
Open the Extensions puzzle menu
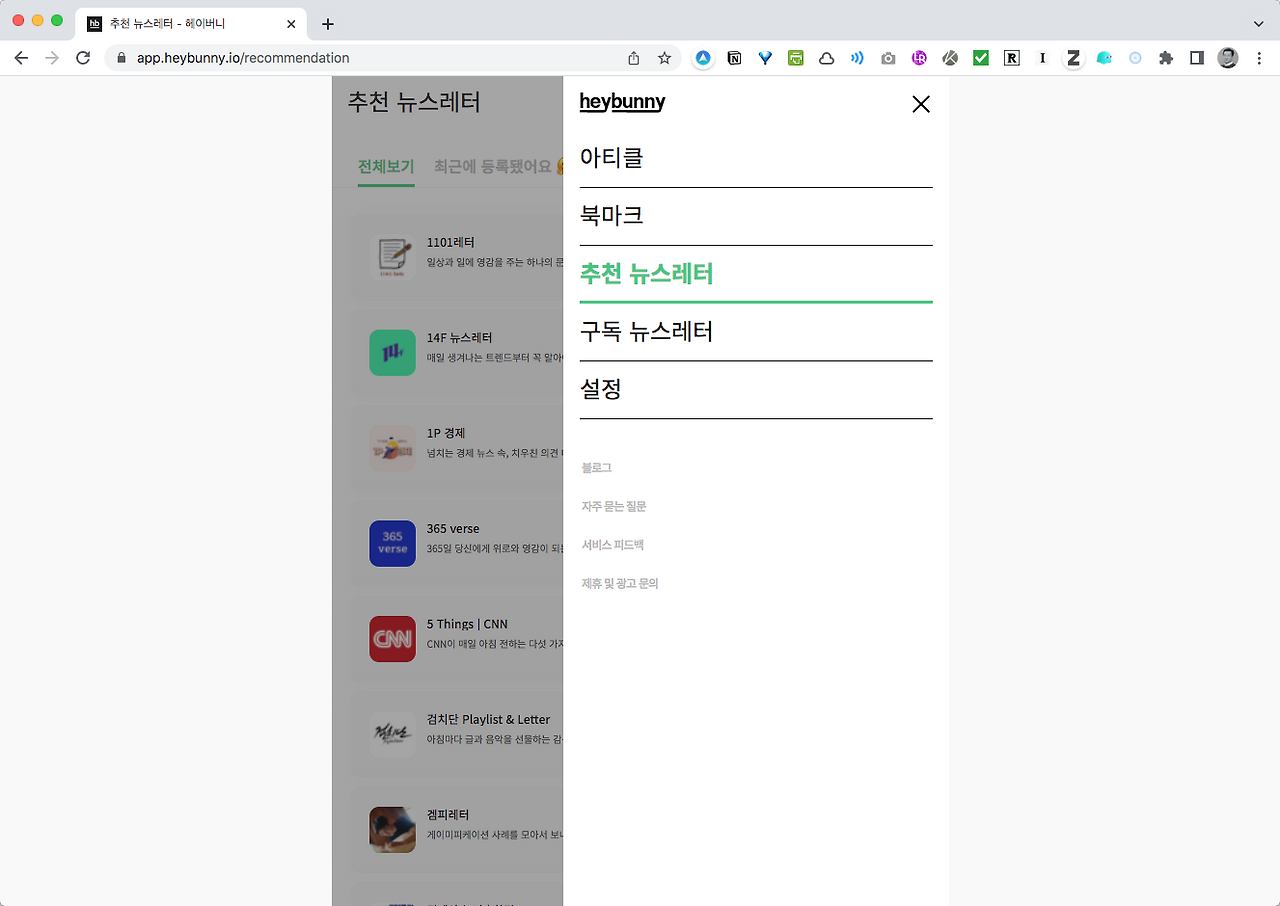pos(1166,58)
